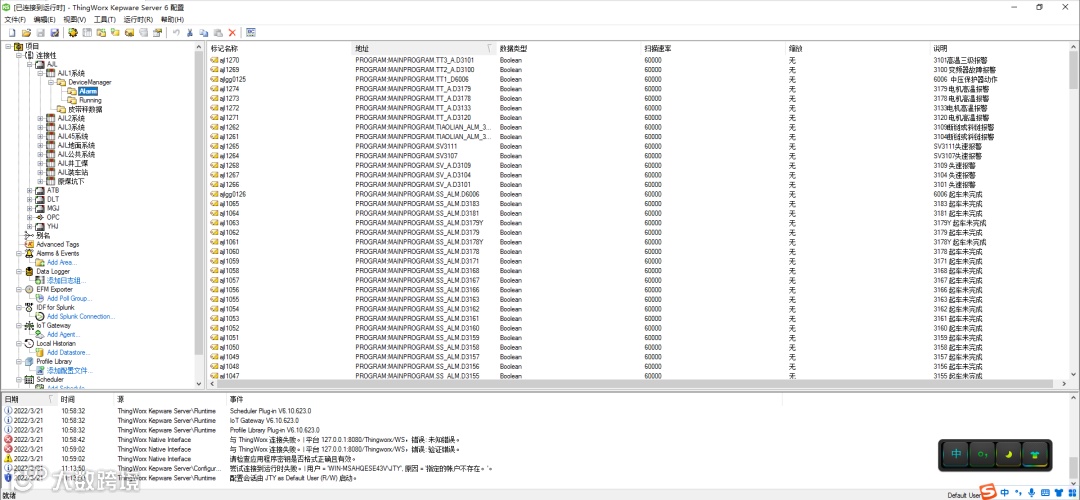
Task: Toggle the 中 Chinese input mode button
Action: coord(955,455)
